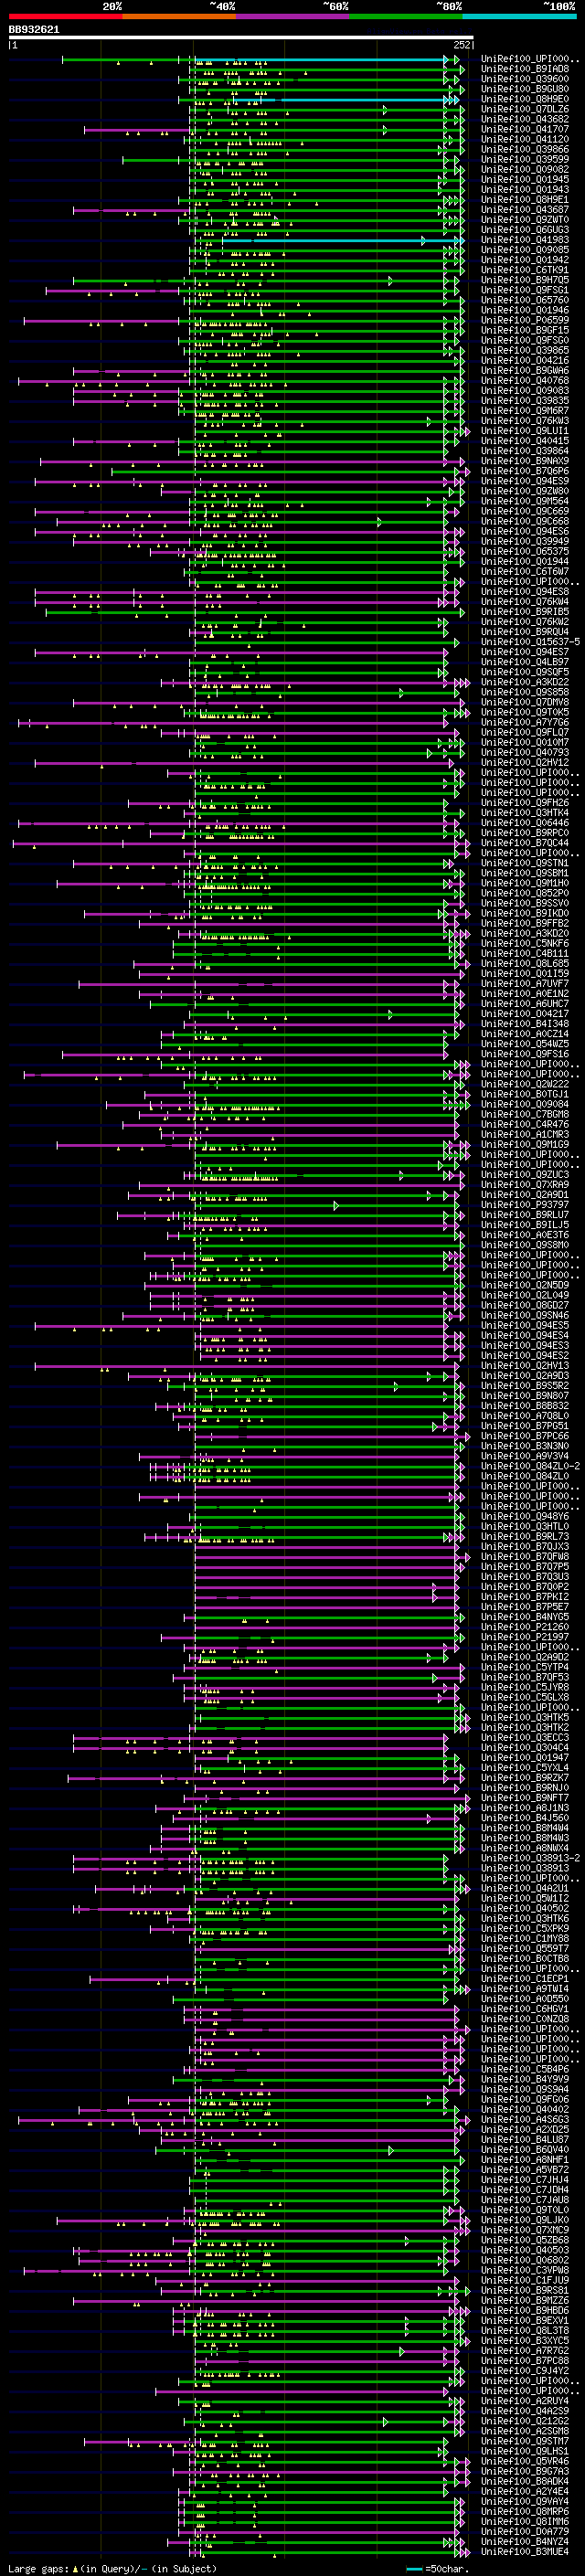Select hit label UniRef100_B4I348
The image size is (585, 2576).
pos(525,1023)
